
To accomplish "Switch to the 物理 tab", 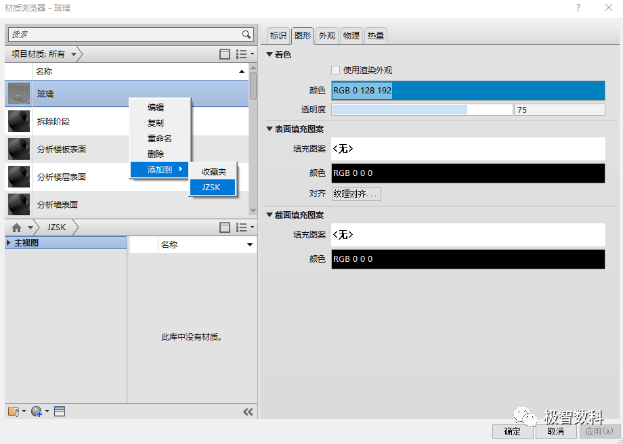I will tap(351, 35).
